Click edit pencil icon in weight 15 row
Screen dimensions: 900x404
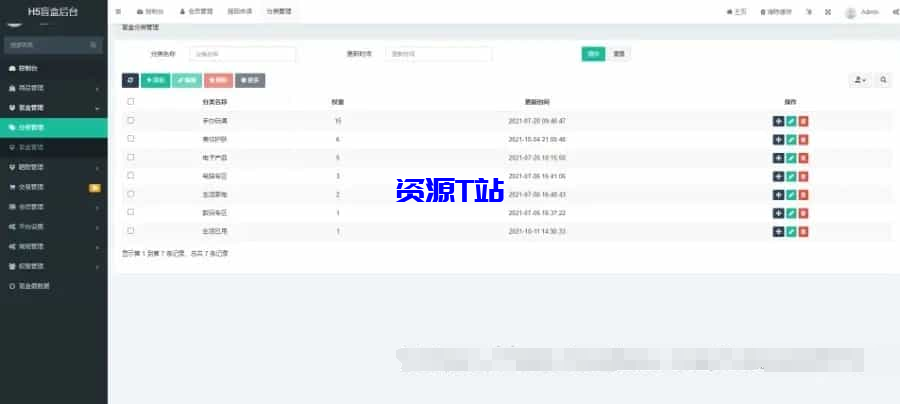pos(791,121)
